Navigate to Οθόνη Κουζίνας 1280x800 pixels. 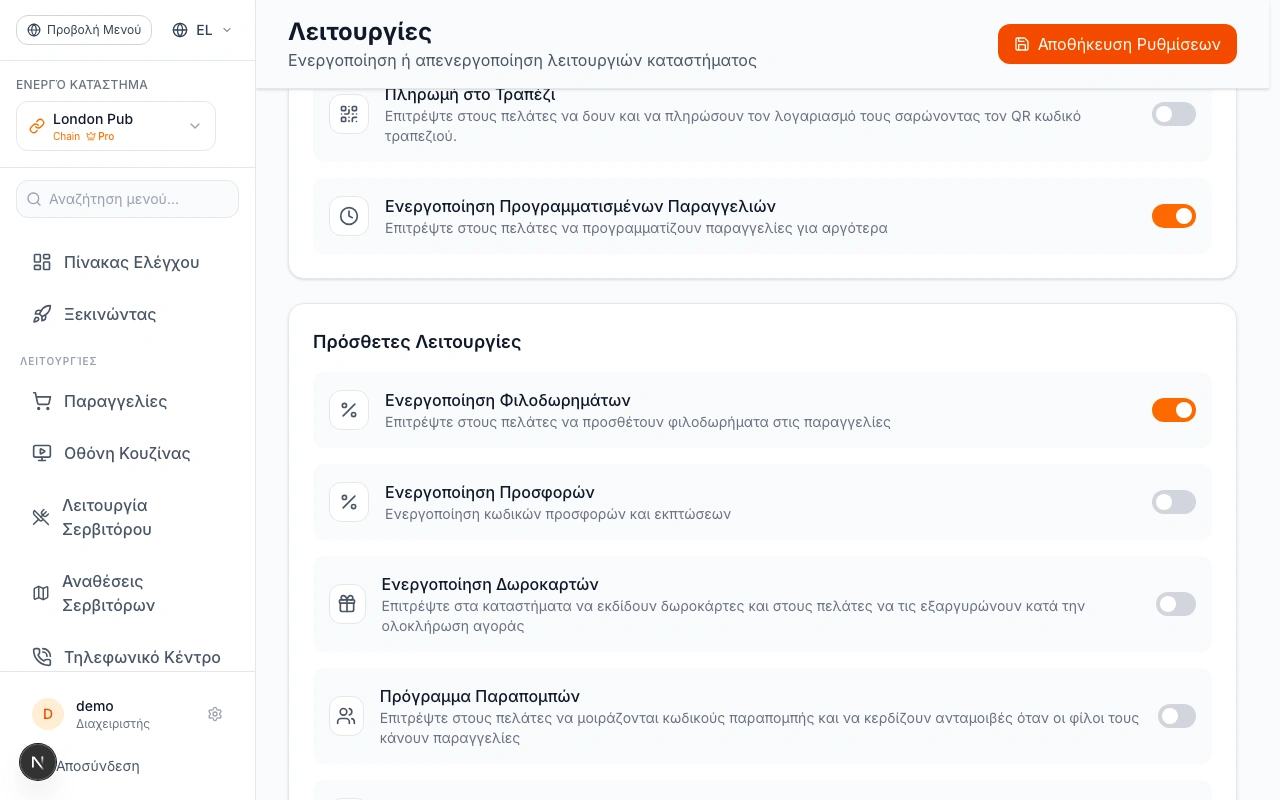click(128, 453)
